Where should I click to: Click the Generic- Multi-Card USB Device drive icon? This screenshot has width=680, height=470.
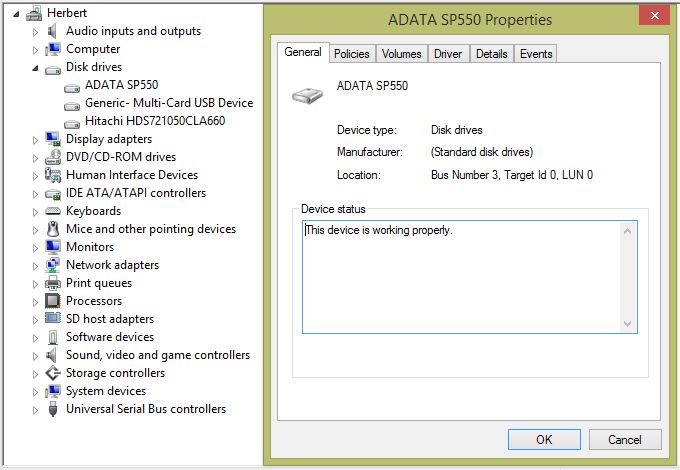click(x=72, y=105)
